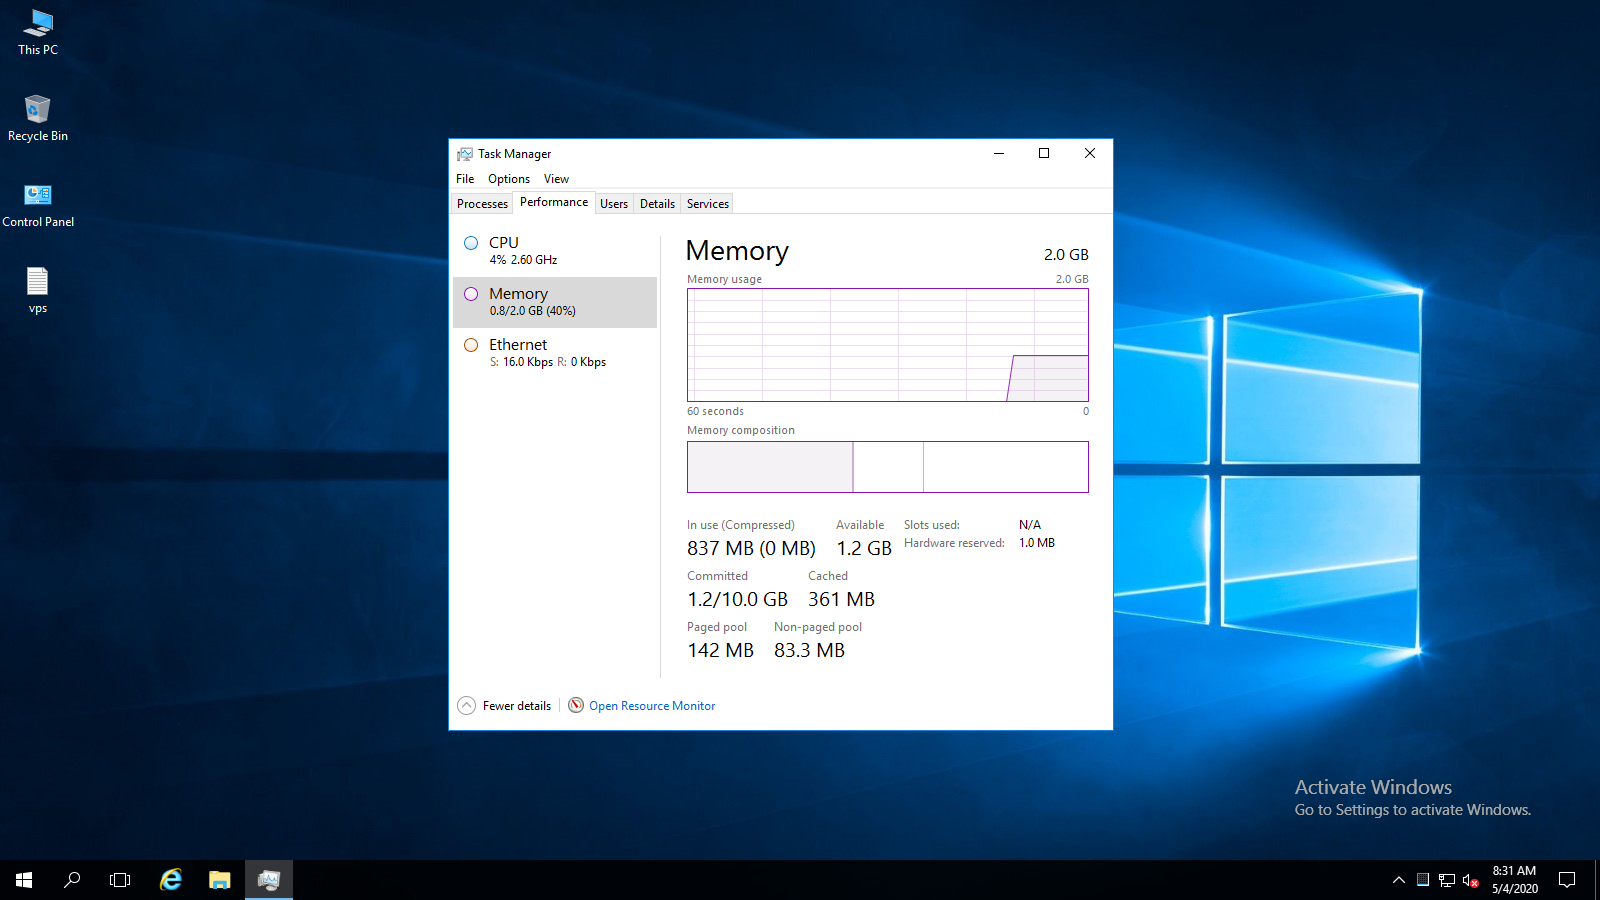Open Internet Explorer from the taskbar

pyautogui.click(x=171, y=880)
